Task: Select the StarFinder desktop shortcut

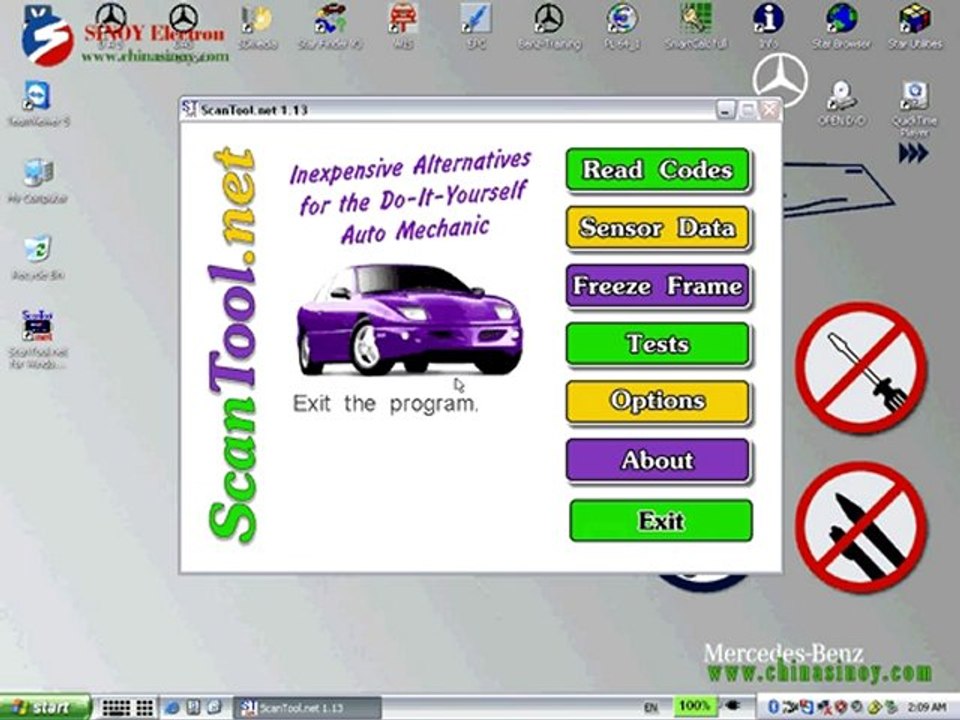Action: coord(331,27)
